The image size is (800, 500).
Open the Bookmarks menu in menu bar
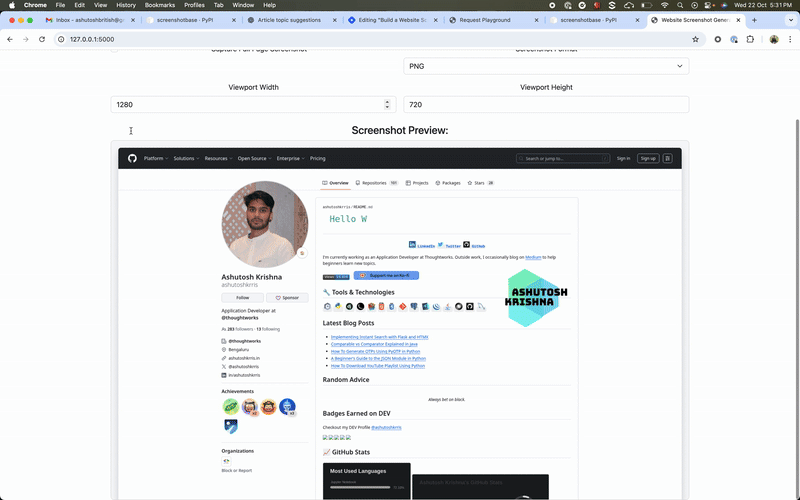[x=159, y=5]
